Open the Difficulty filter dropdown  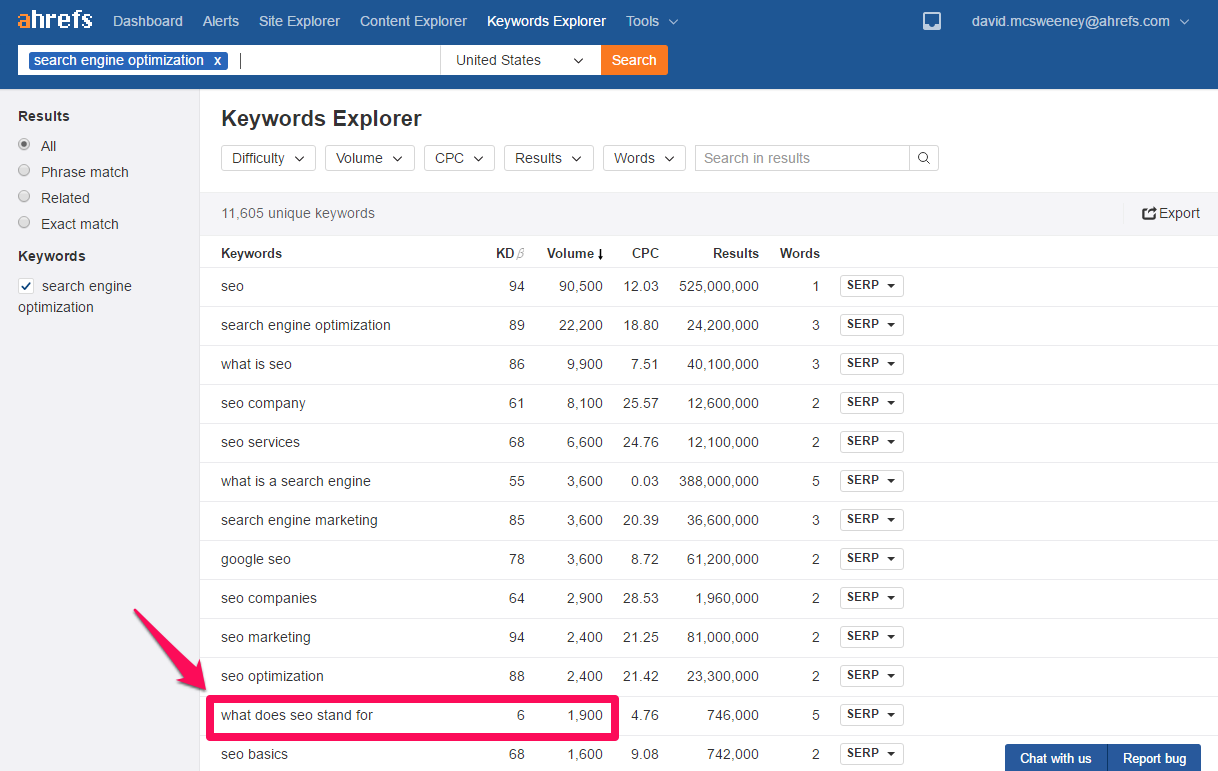(x=268, y=158)
